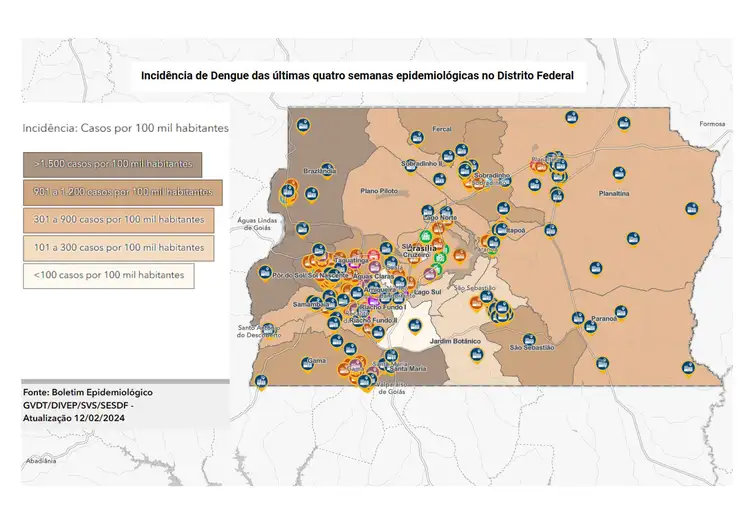Choose the '301 a 900 casos' legend entry
This screenshot has height=513, width=754.
pyautogui.click(x=119, y=219)
